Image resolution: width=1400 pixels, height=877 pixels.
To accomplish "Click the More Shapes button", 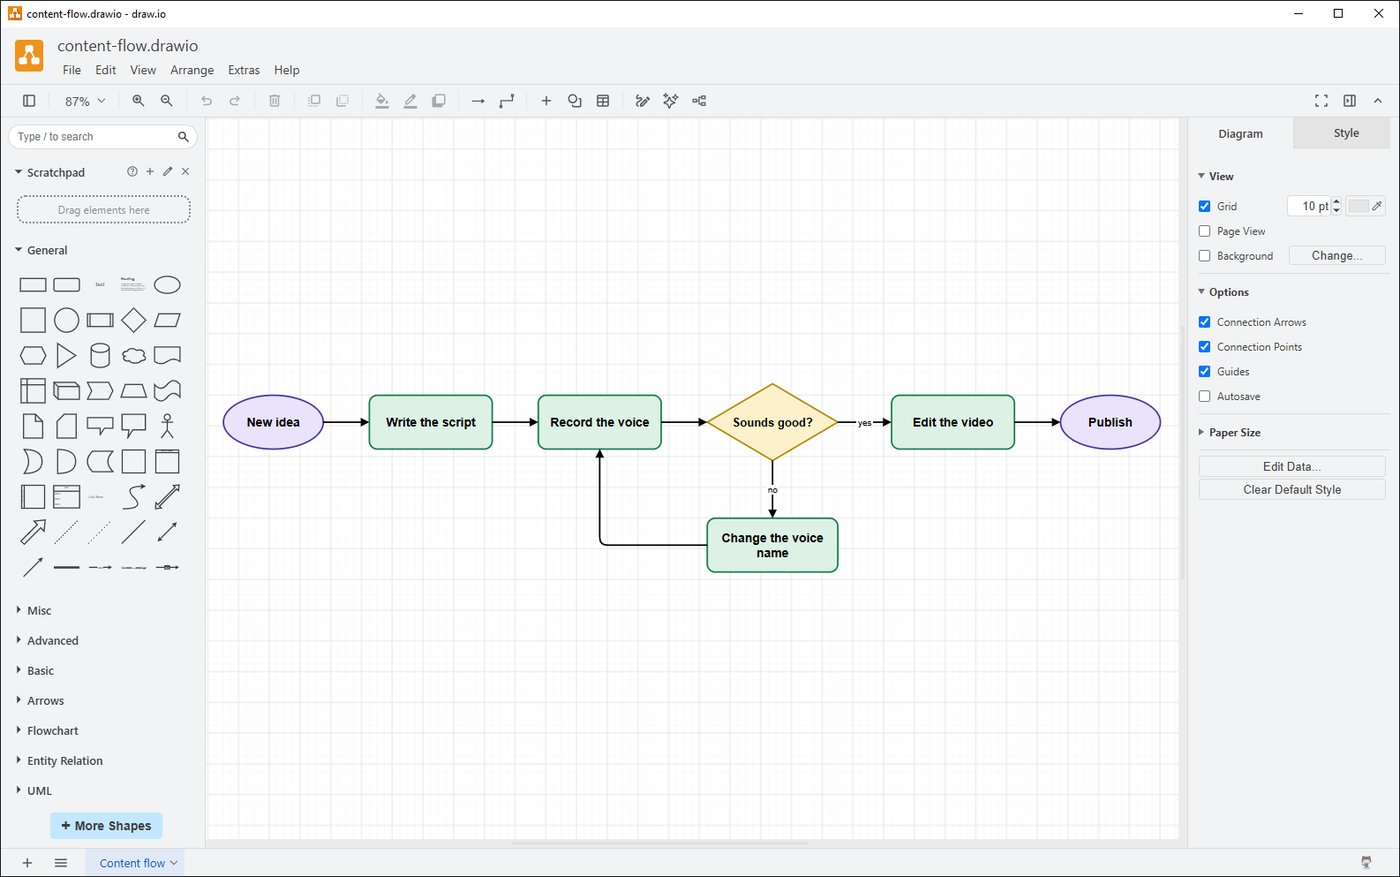I will pos(106,826).
